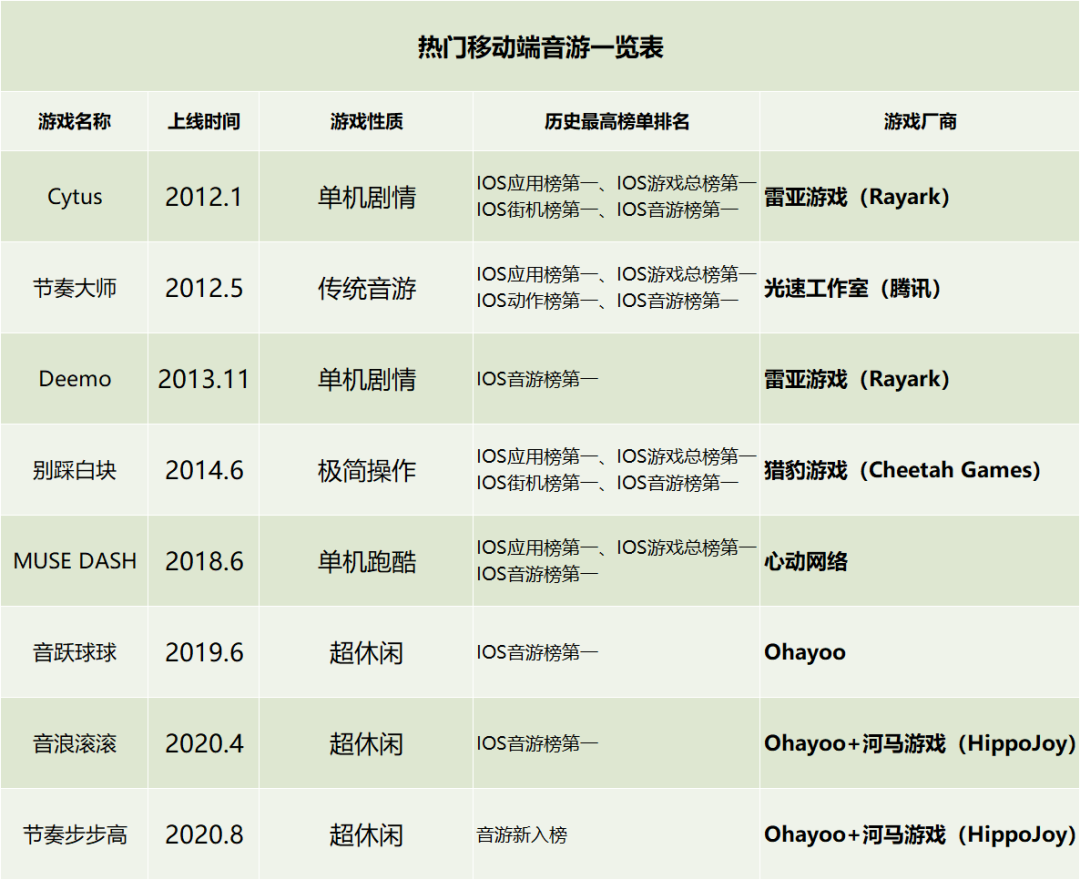Click the 节奏步步高 game name cell

pyautogui.click(x=74, y=835)
